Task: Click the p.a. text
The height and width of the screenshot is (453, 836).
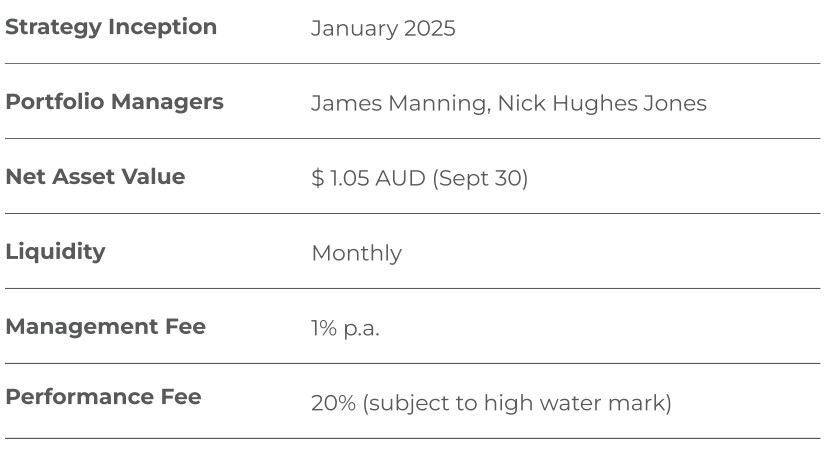Action: click(x=360, y=328)
